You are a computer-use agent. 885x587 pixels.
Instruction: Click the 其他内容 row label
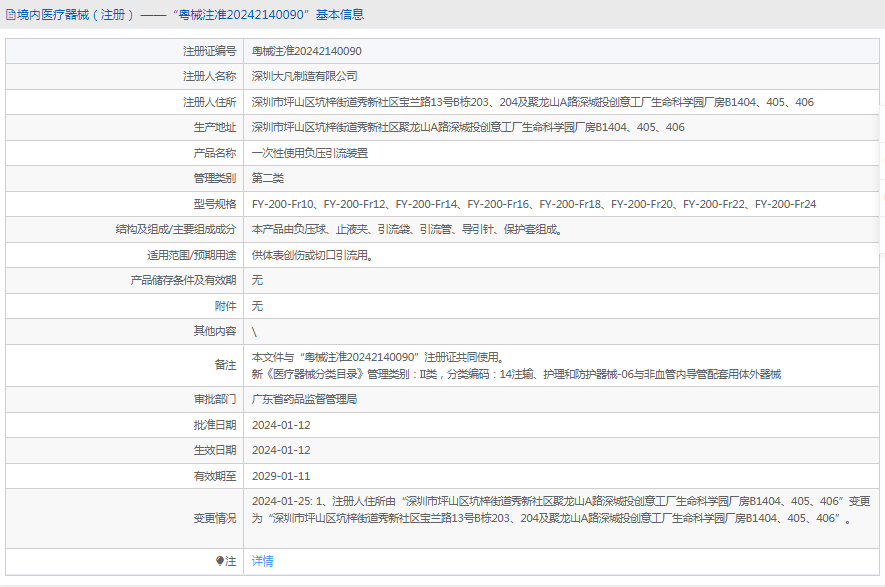point(215,331)
